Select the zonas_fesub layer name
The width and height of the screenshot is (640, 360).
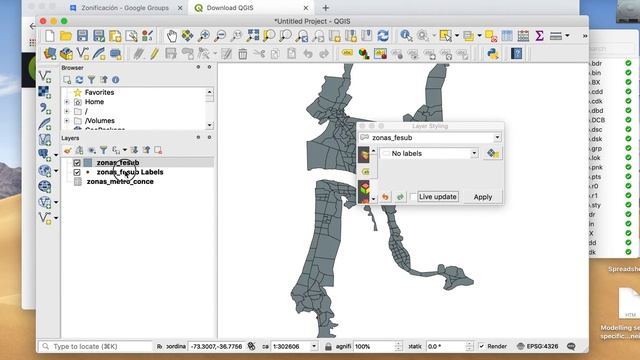click(x=118, y=163)
